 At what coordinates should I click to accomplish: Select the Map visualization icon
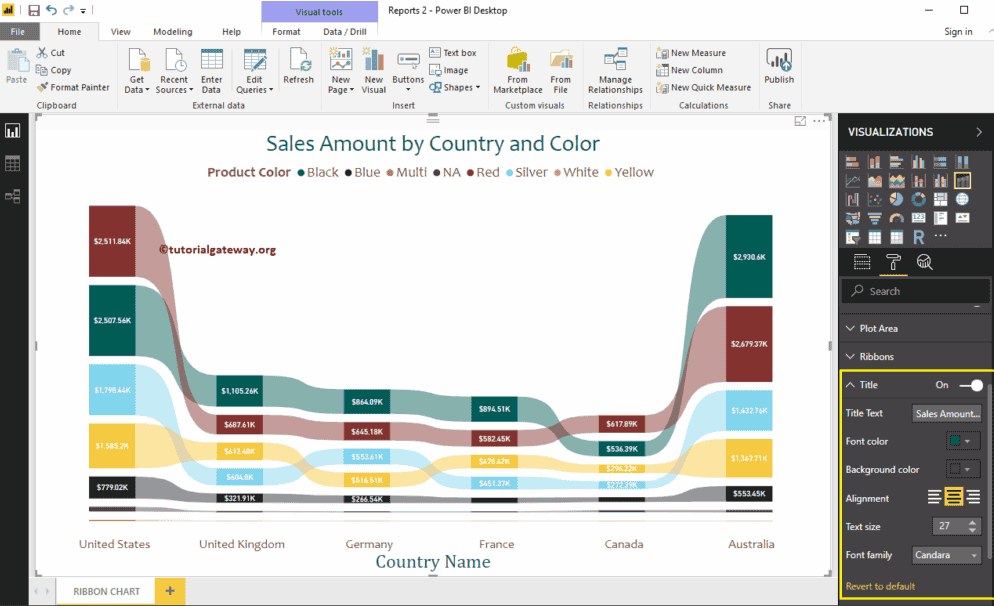(x=963, y=198)
